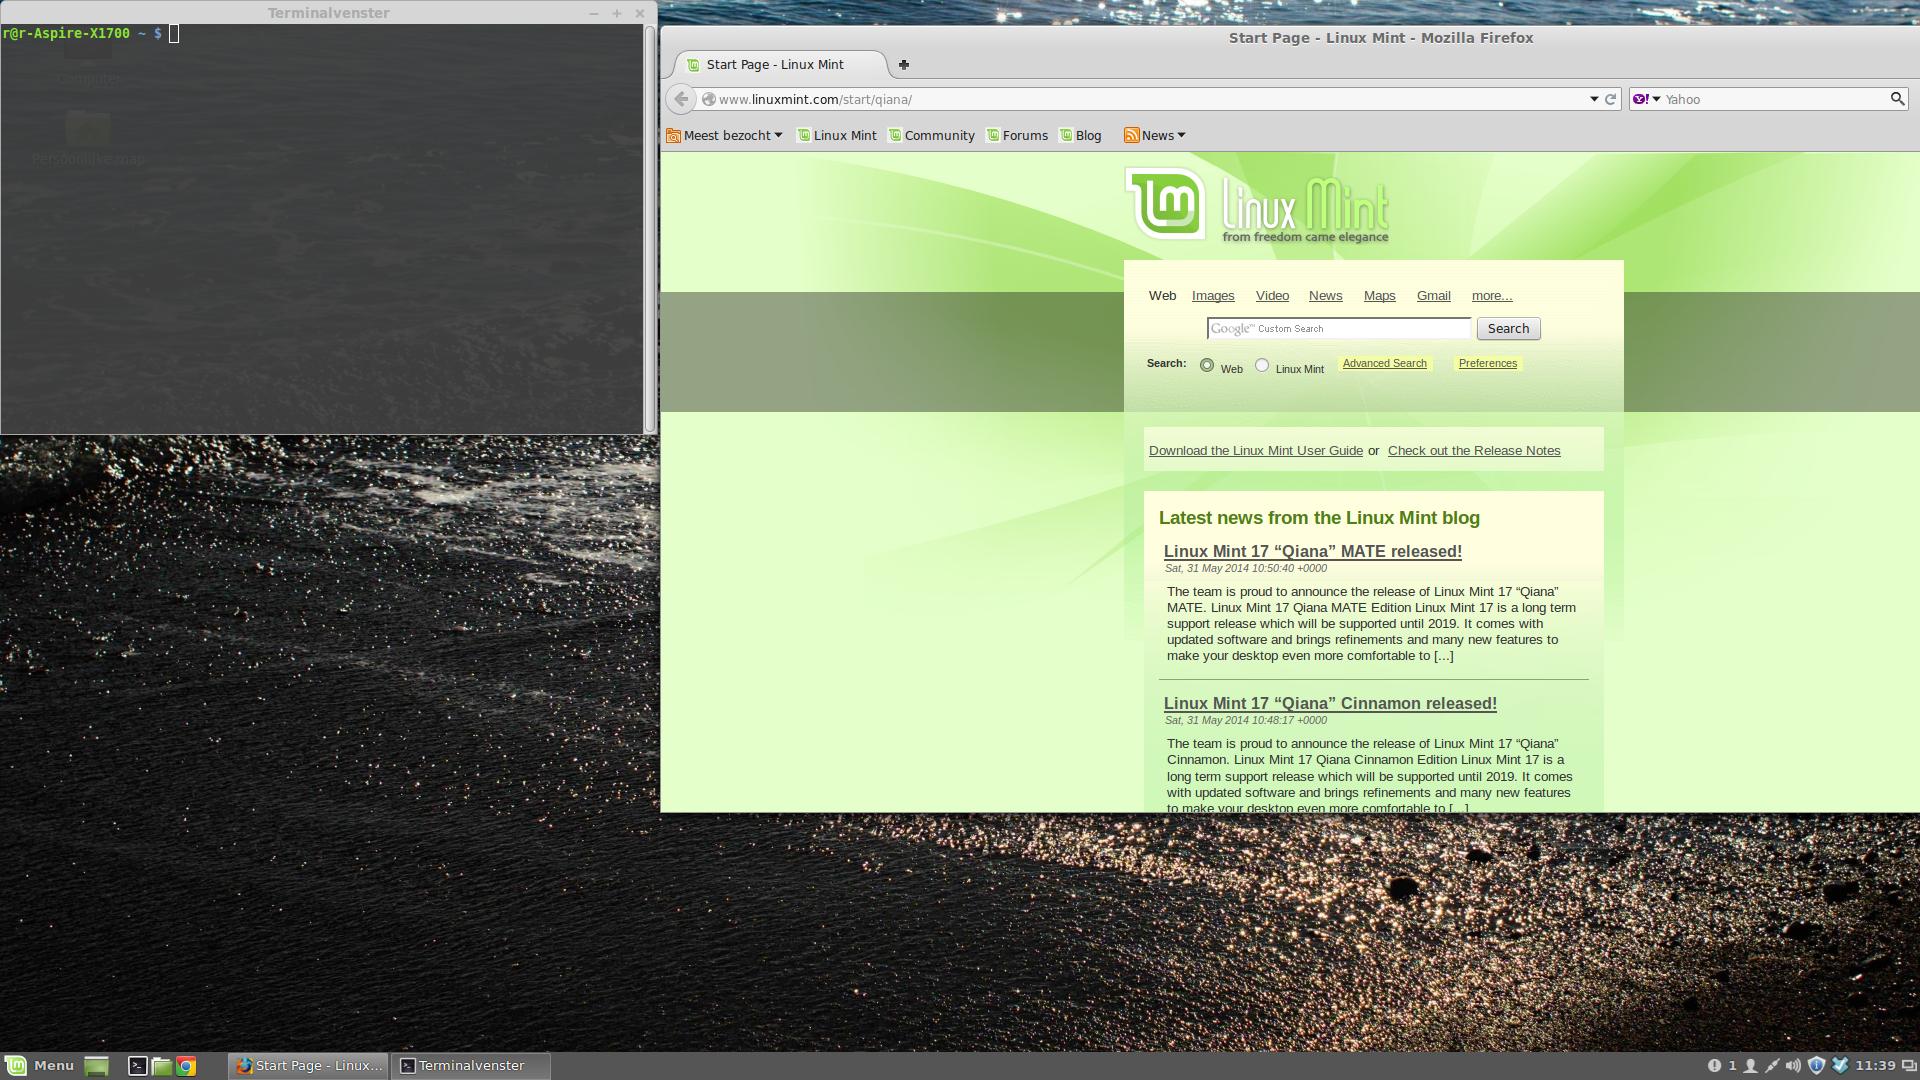Screen dimensions: 1920x1080
Task: Switch to Start Page - Linux taskbar window
Action: coord(309,1066)
